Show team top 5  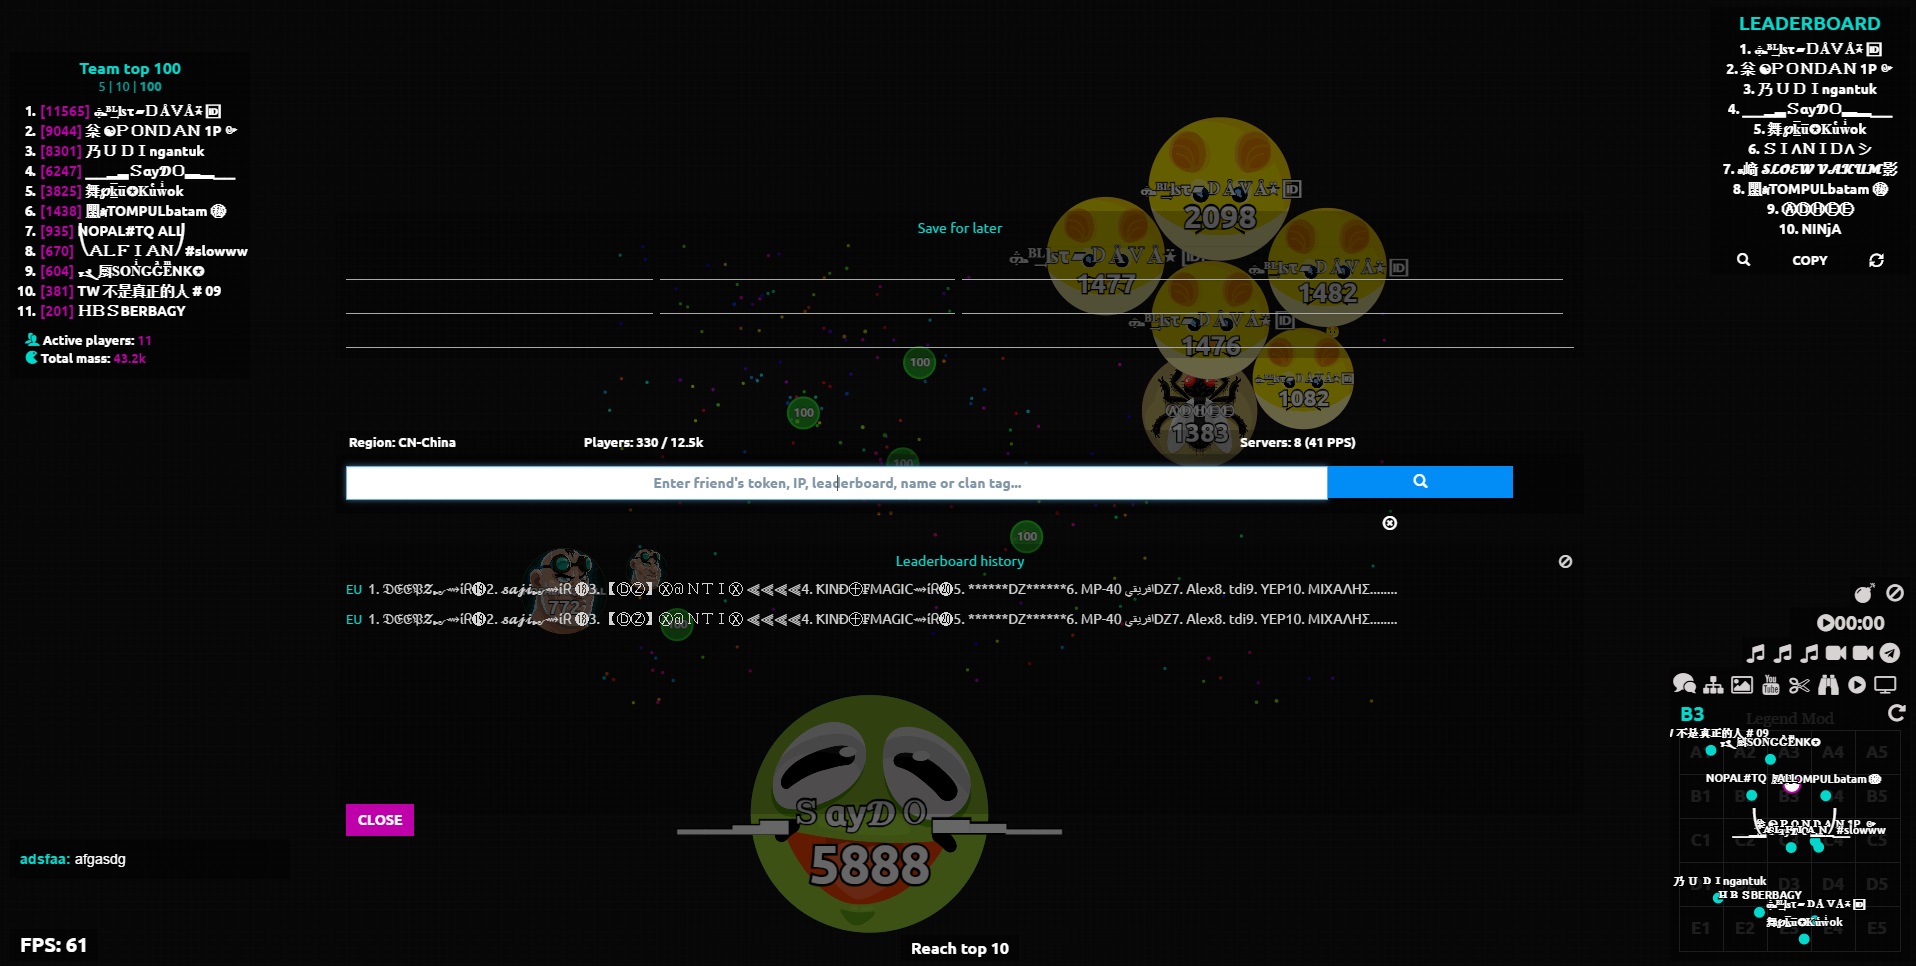pyautogui.click(x=102, y=87)
